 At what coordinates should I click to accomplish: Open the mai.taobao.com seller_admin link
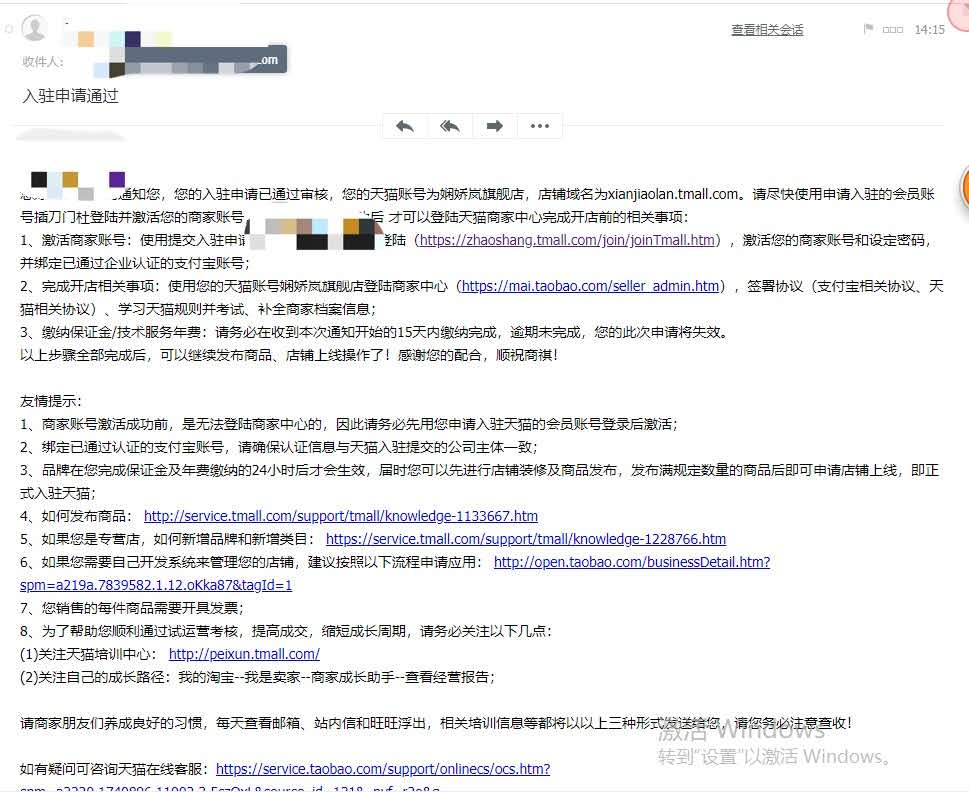point(591,286)
